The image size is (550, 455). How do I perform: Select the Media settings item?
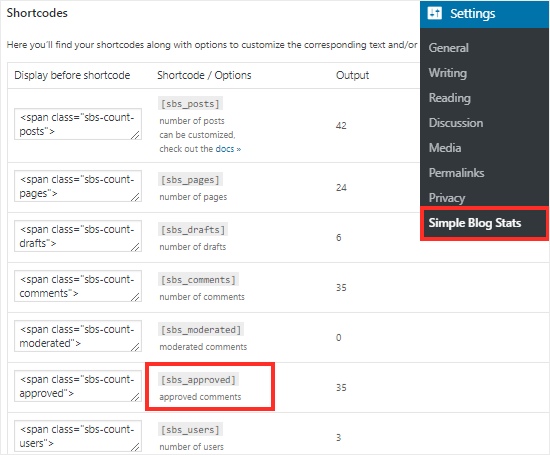tap(445, 148)
